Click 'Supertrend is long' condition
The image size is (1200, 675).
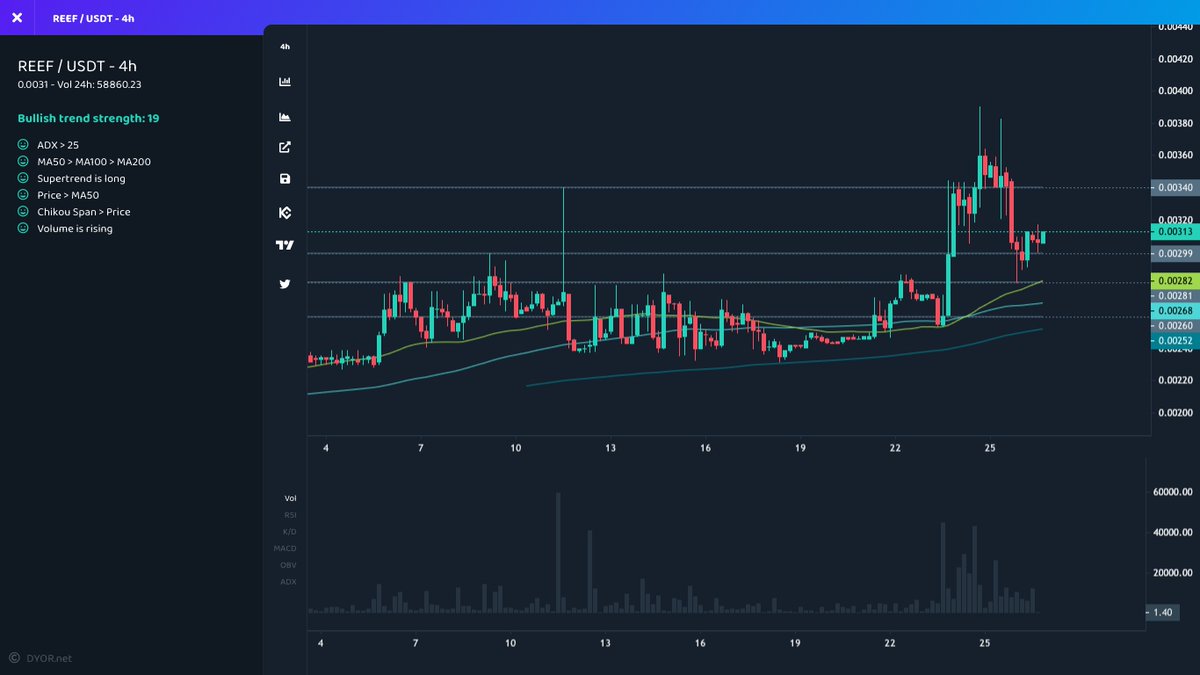pos(81,178)
